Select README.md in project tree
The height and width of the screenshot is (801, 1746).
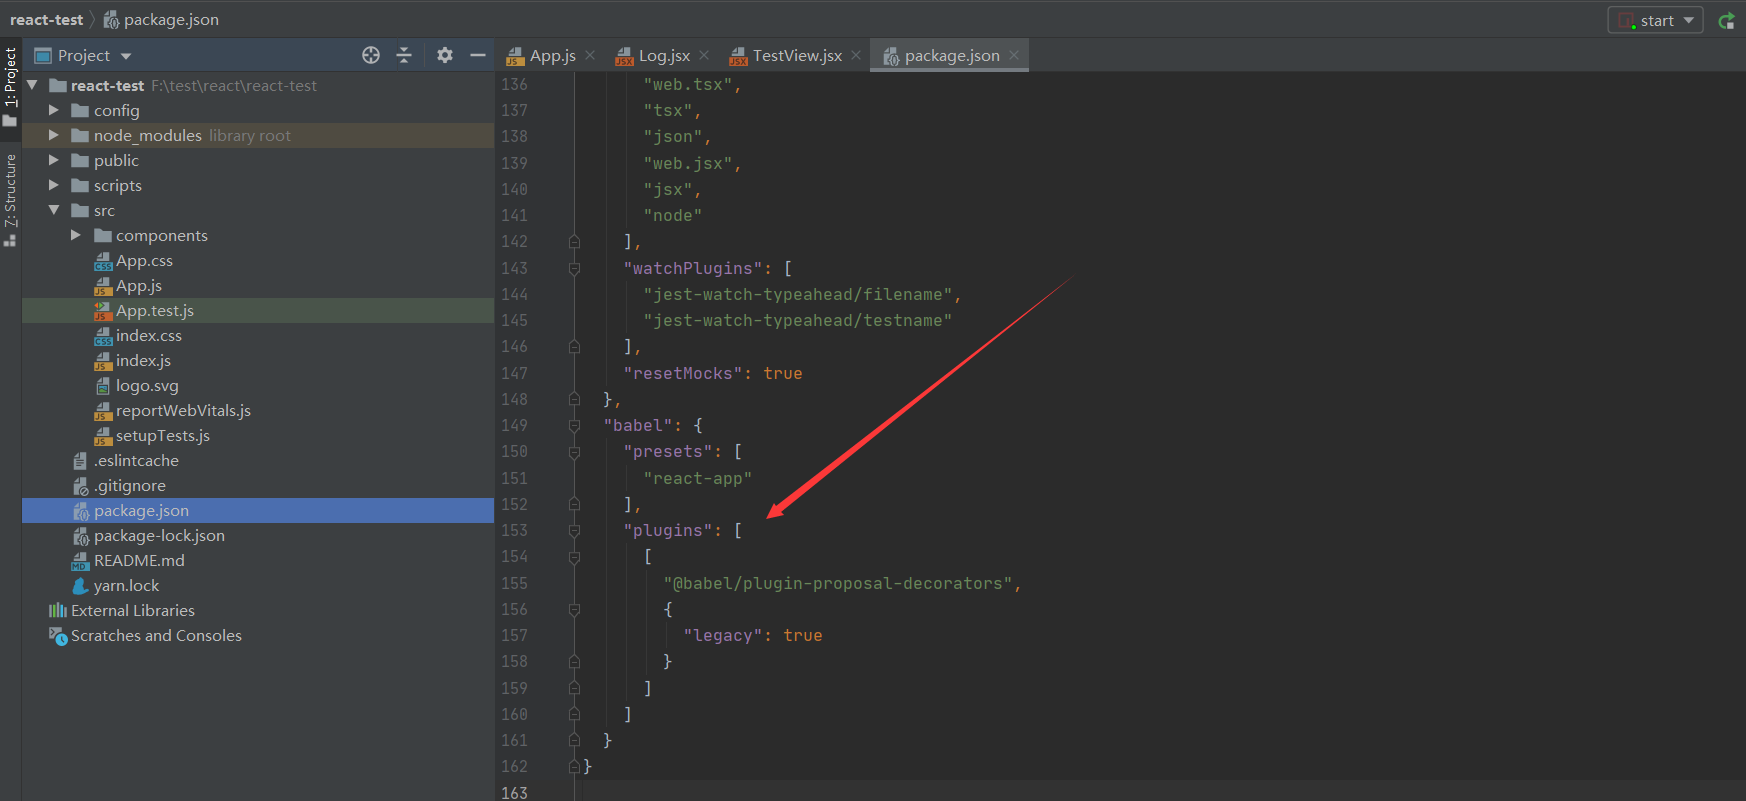tap(139, 560)
